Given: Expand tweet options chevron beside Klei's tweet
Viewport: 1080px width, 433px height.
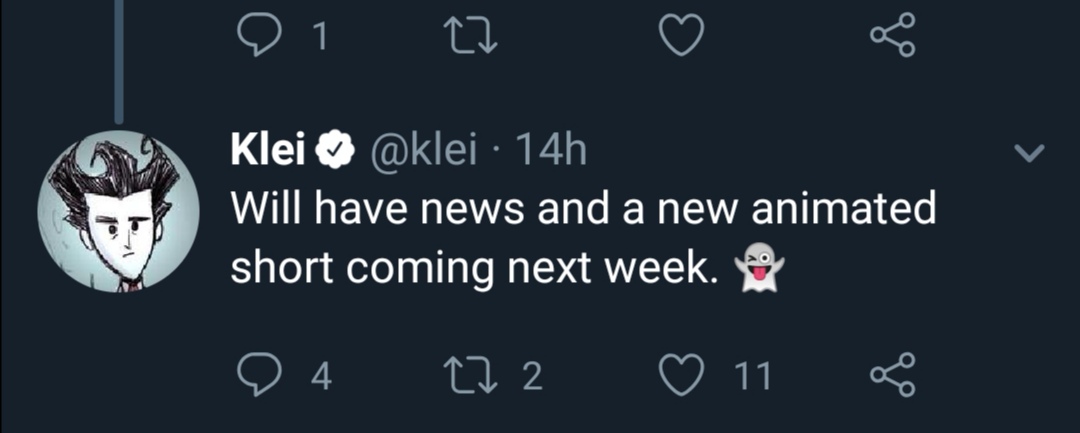Looking at the screenshot, I should point(1030,153).
